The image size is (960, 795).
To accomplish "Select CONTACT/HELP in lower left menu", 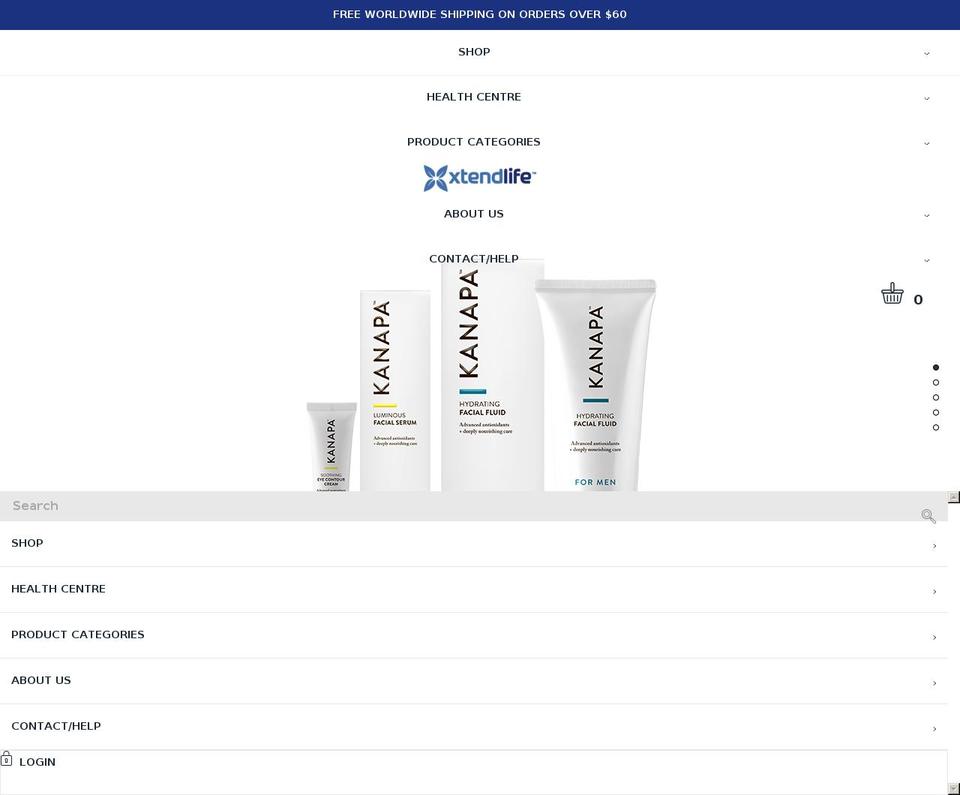I will [x=56, y=726].
